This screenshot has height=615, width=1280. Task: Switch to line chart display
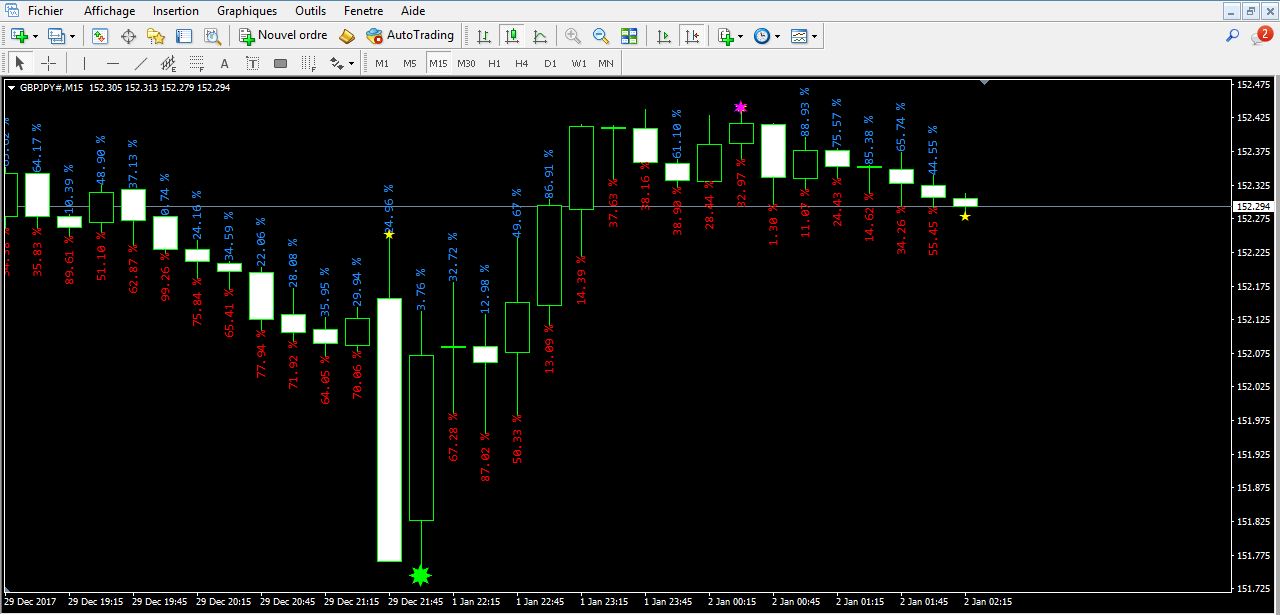pos(540,36)
